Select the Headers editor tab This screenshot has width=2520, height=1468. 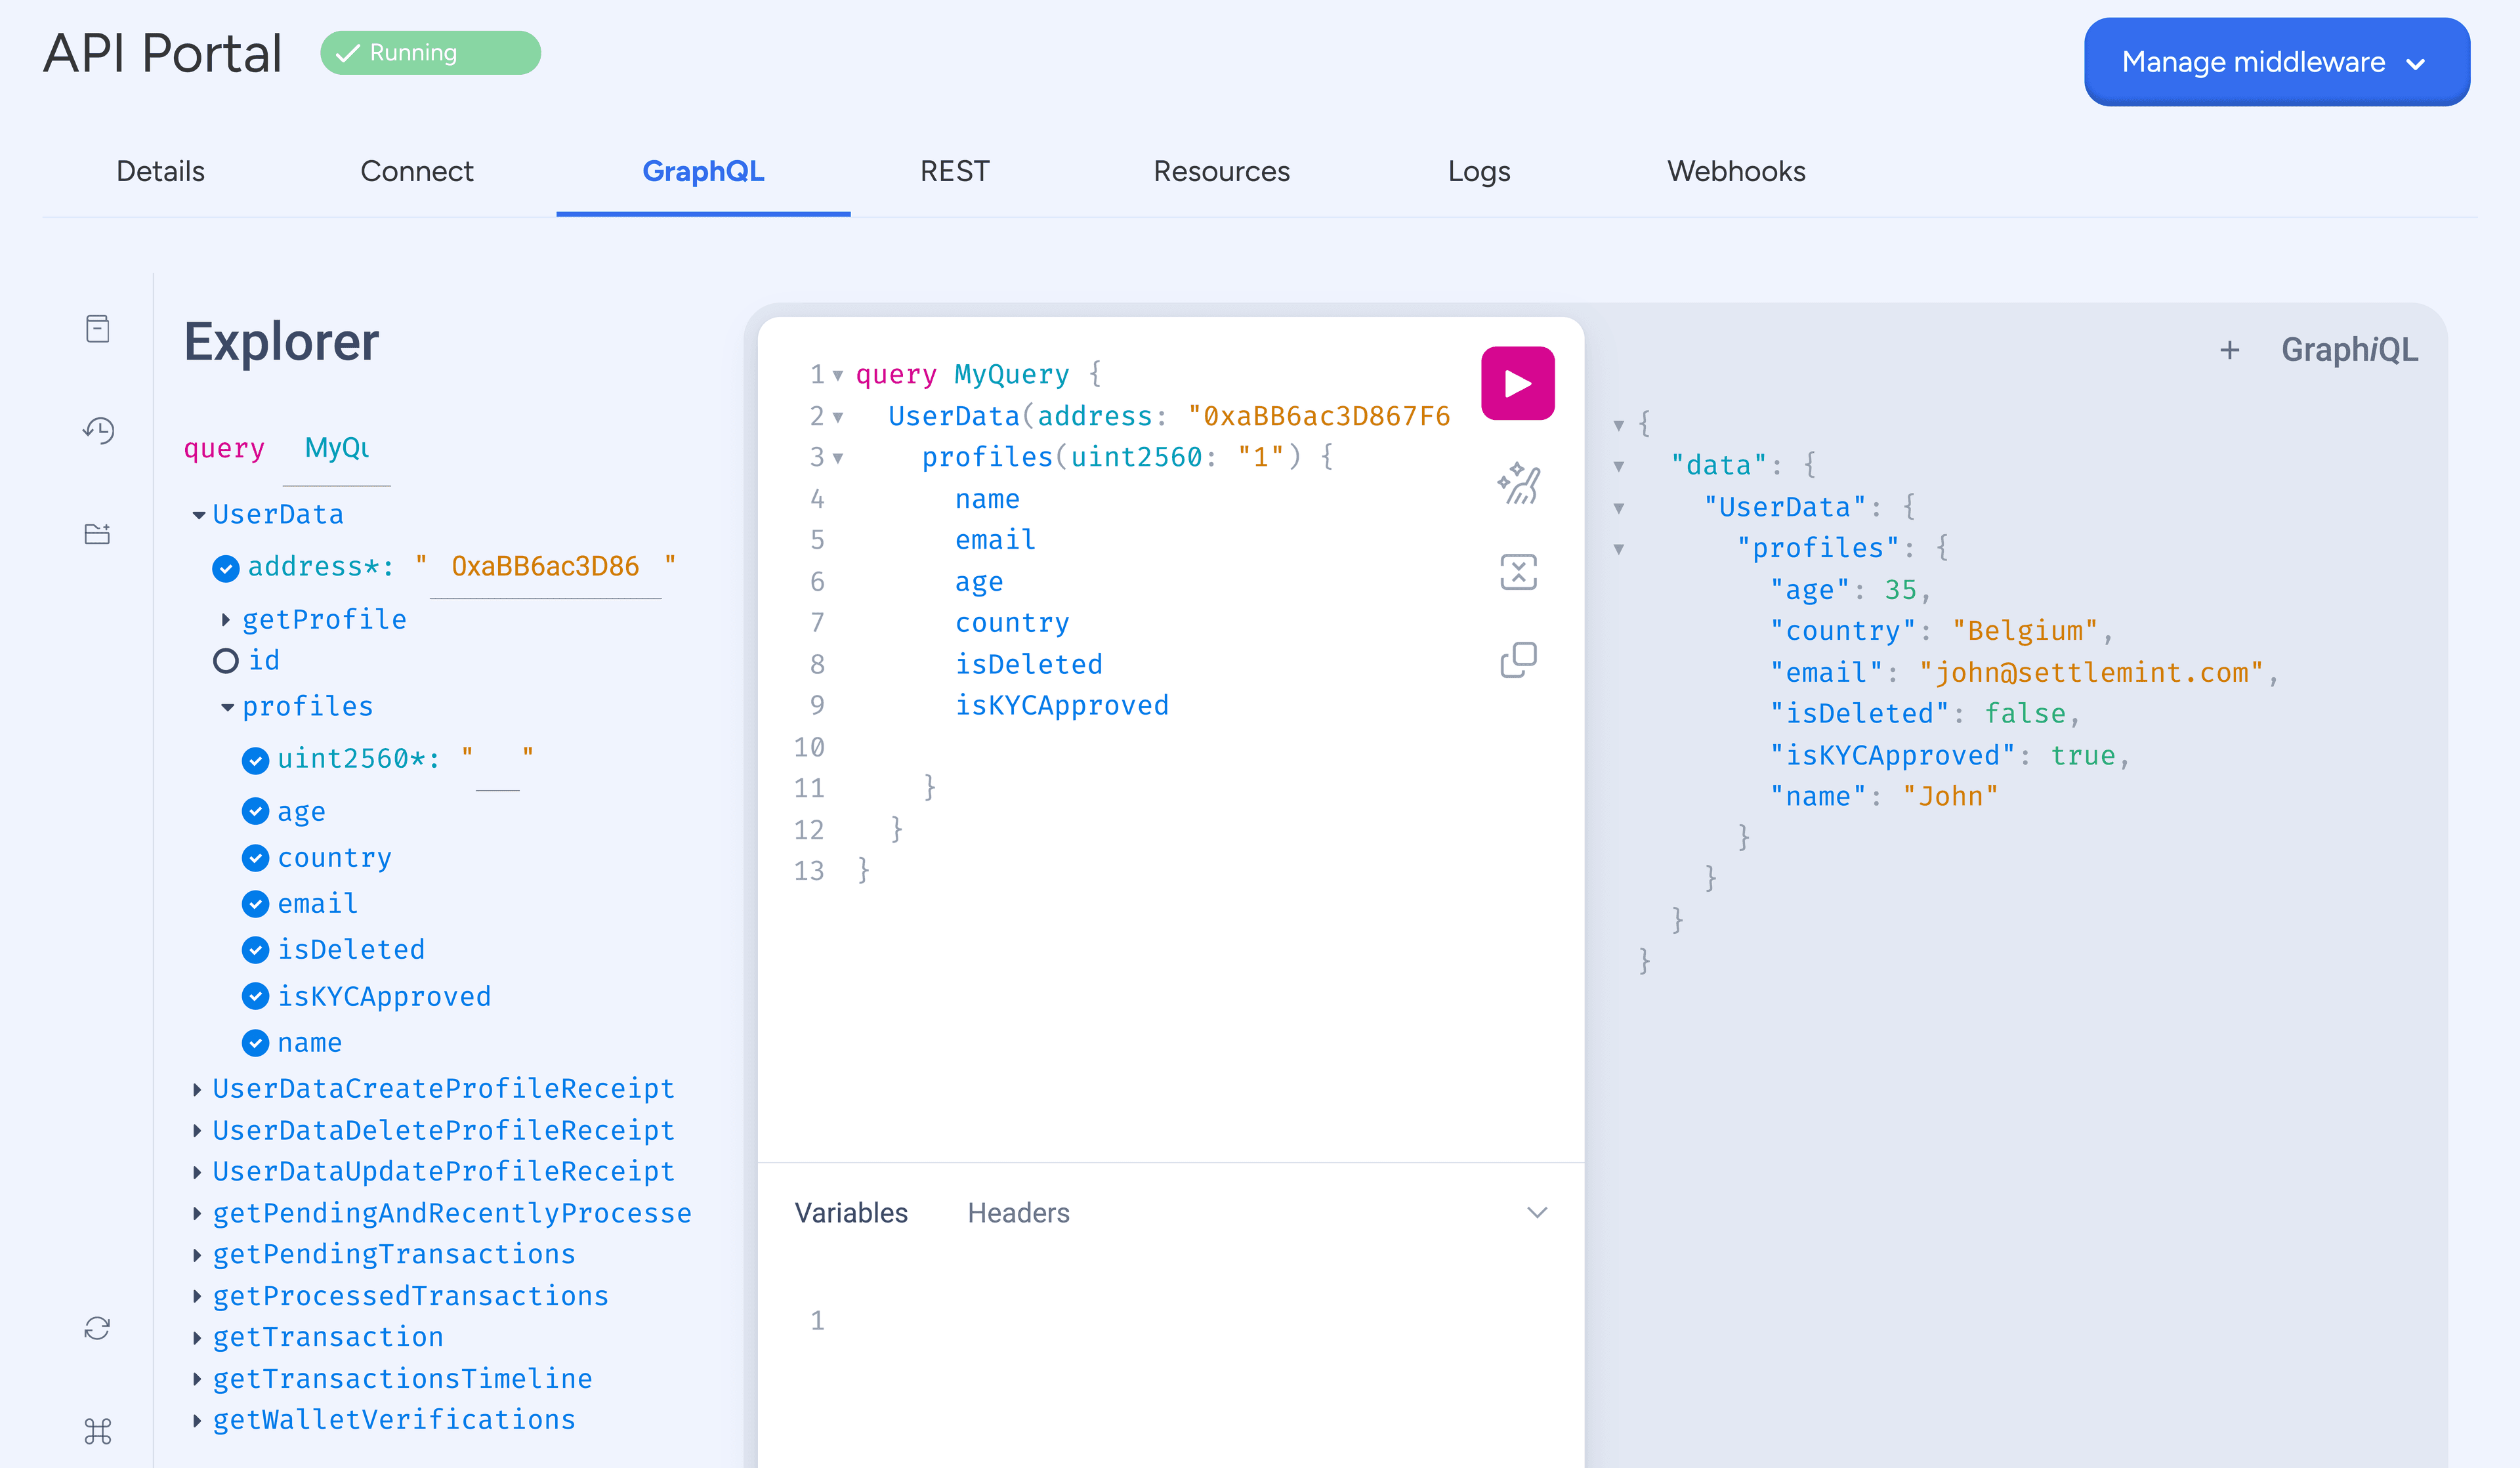[1018, 1213]
